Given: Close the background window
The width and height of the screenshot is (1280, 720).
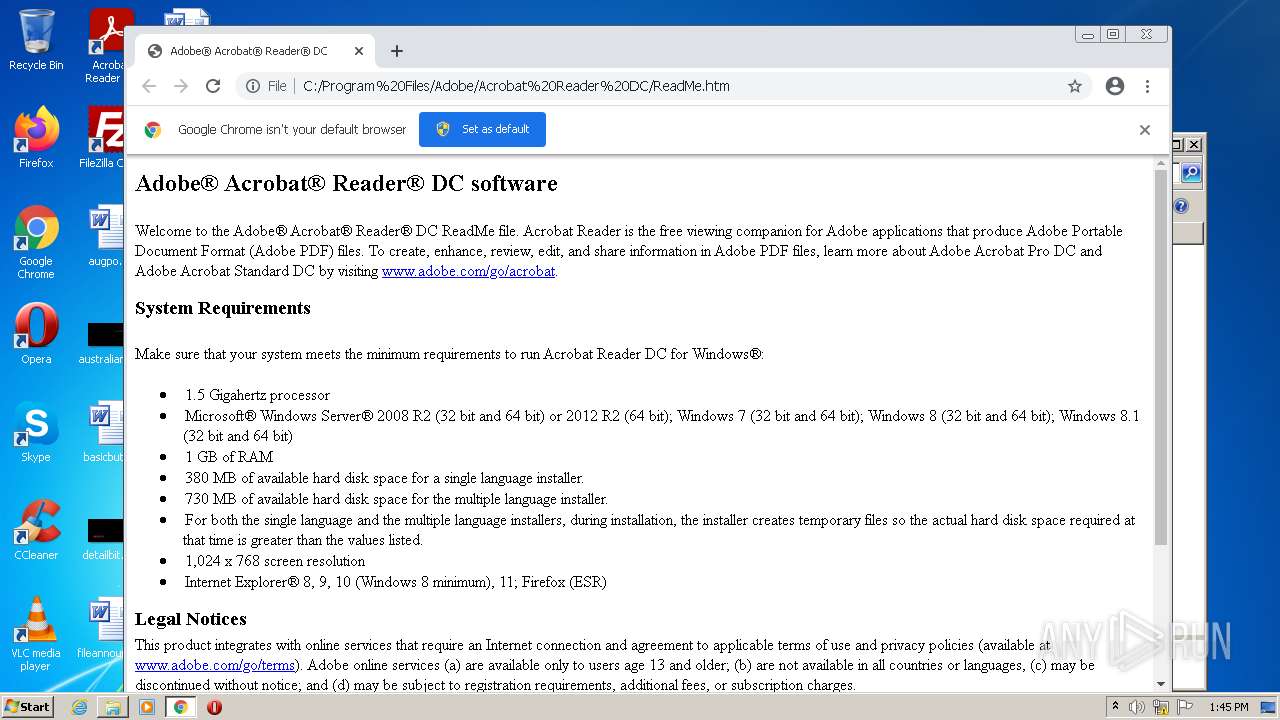Looking at the screenshot, I should (1193, 144).
